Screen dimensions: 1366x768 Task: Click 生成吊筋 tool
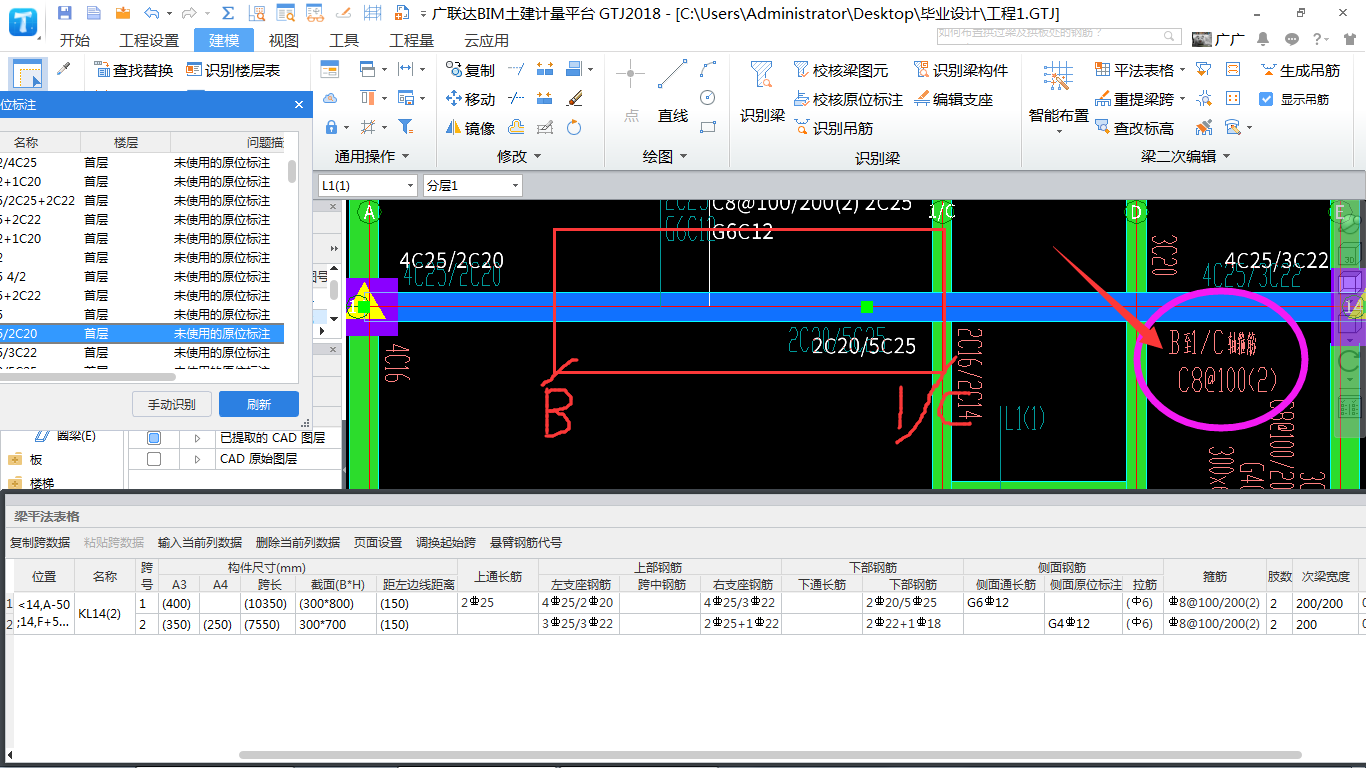1300,70
